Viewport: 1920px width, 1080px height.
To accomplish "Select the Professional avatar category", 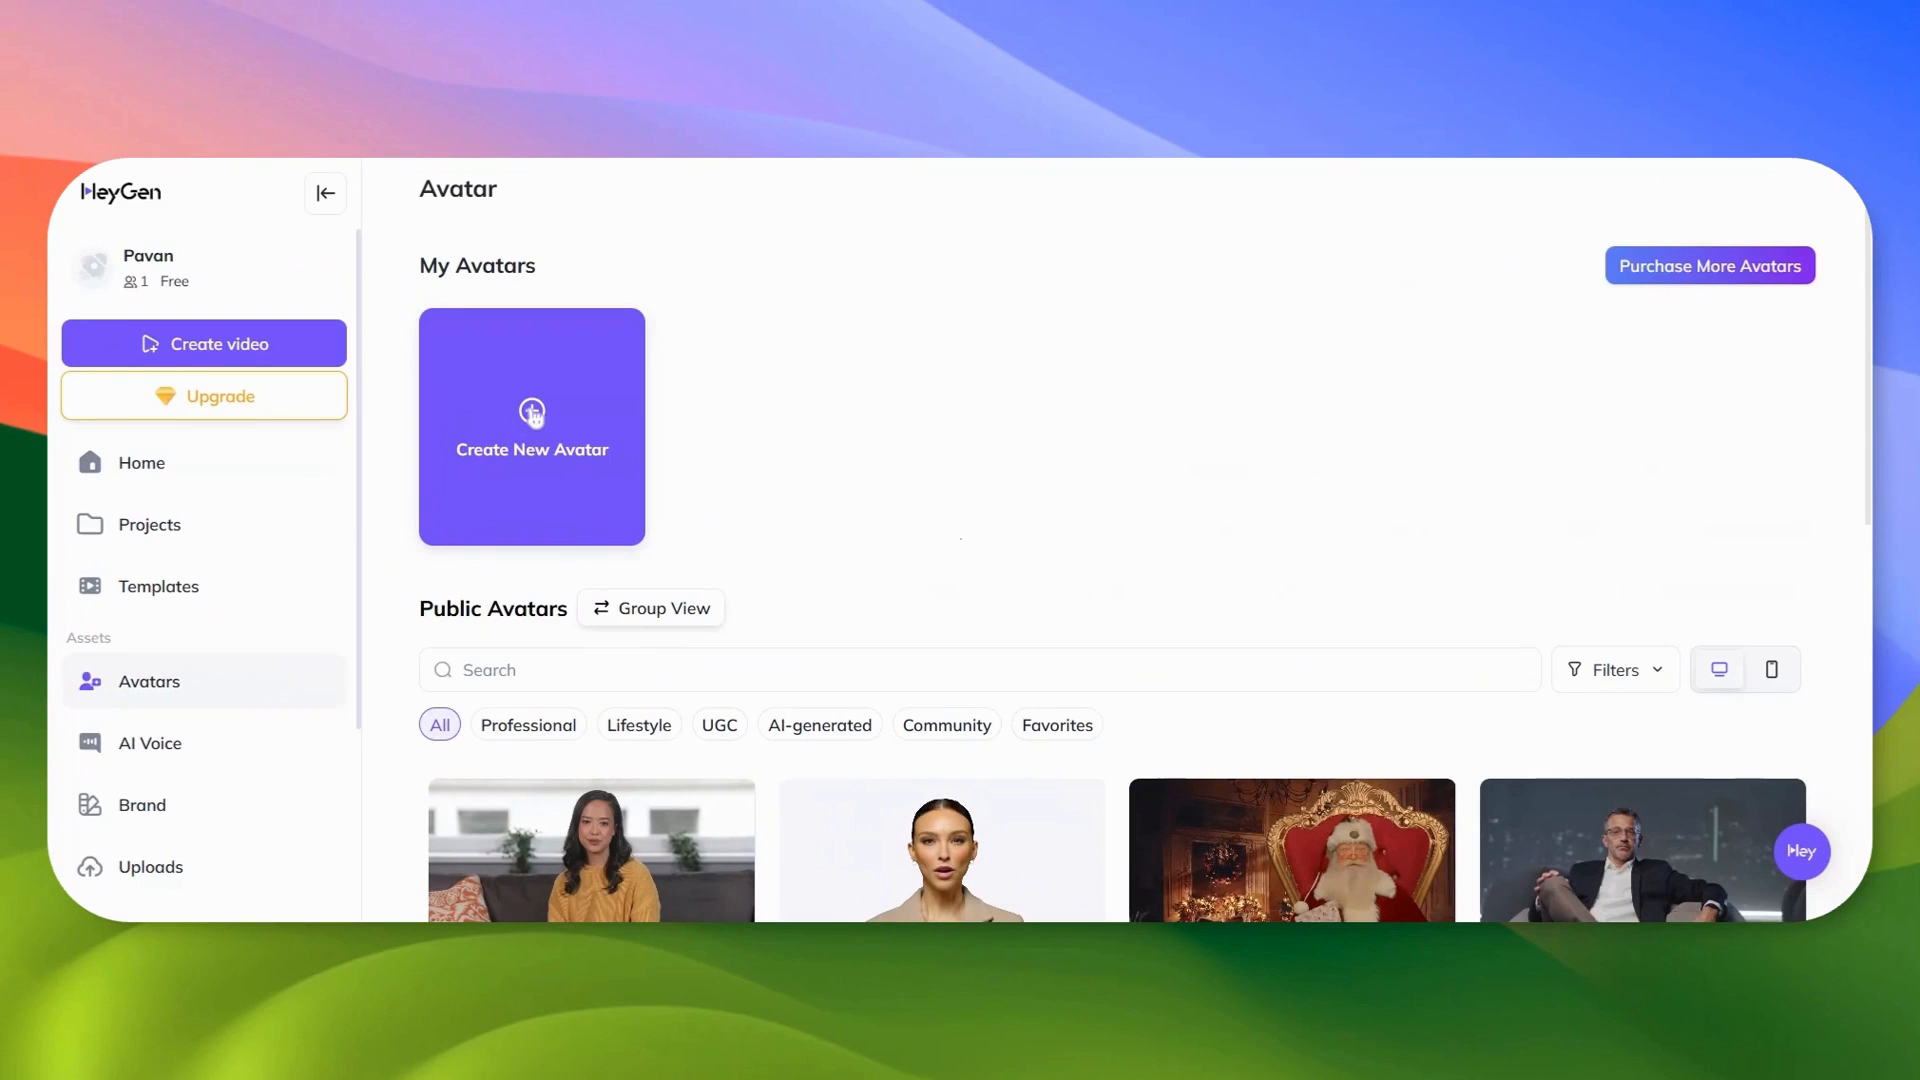I will 528,724.
